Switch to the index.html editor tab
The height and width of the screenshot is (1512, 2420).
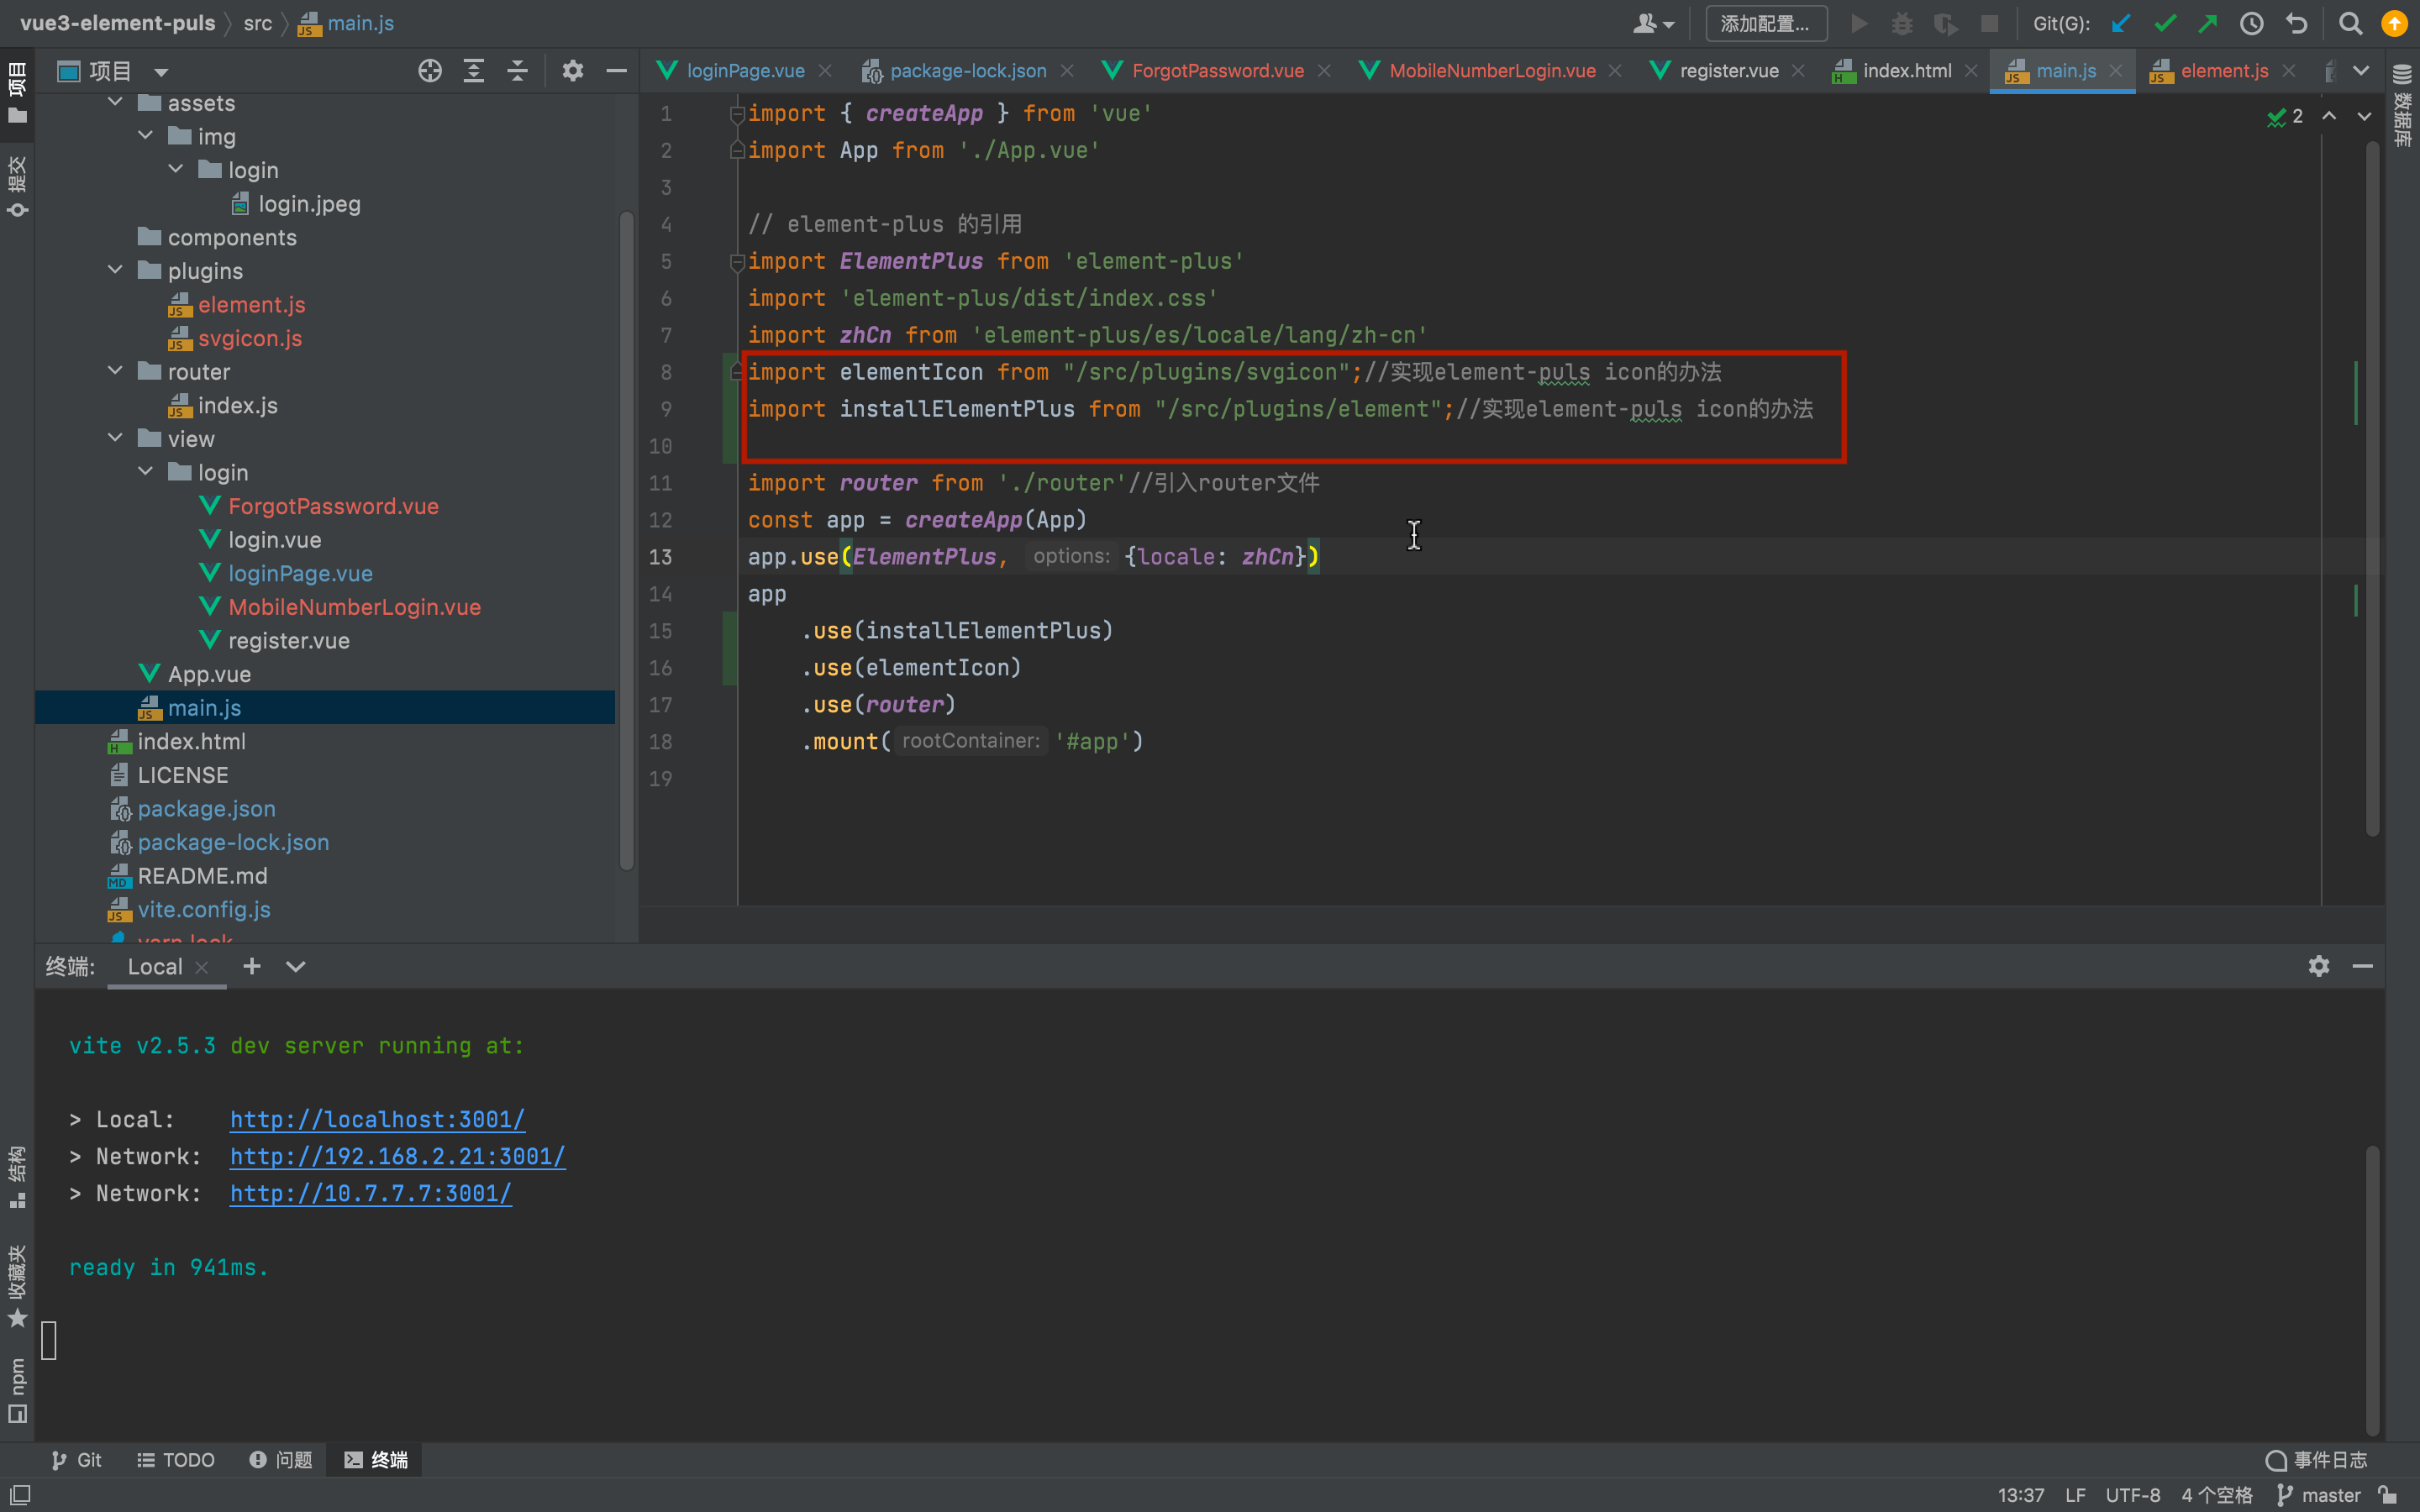(x=1906, y=71)
